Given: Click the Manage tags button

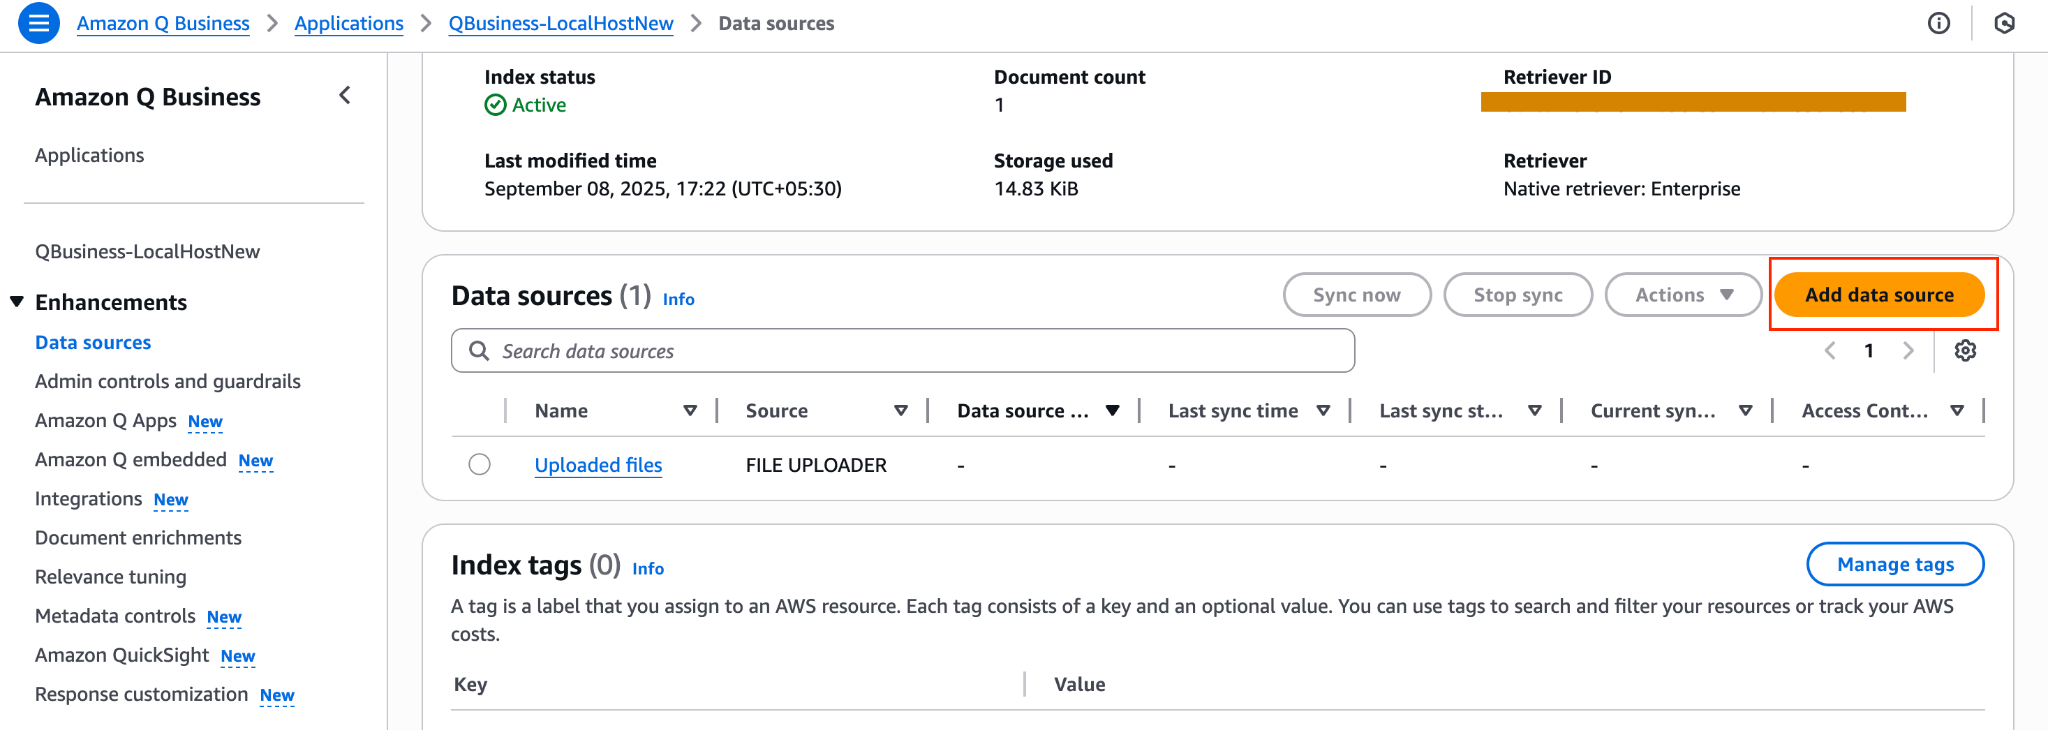Looking at the screenshot, I should click(x=1895, y=565).
